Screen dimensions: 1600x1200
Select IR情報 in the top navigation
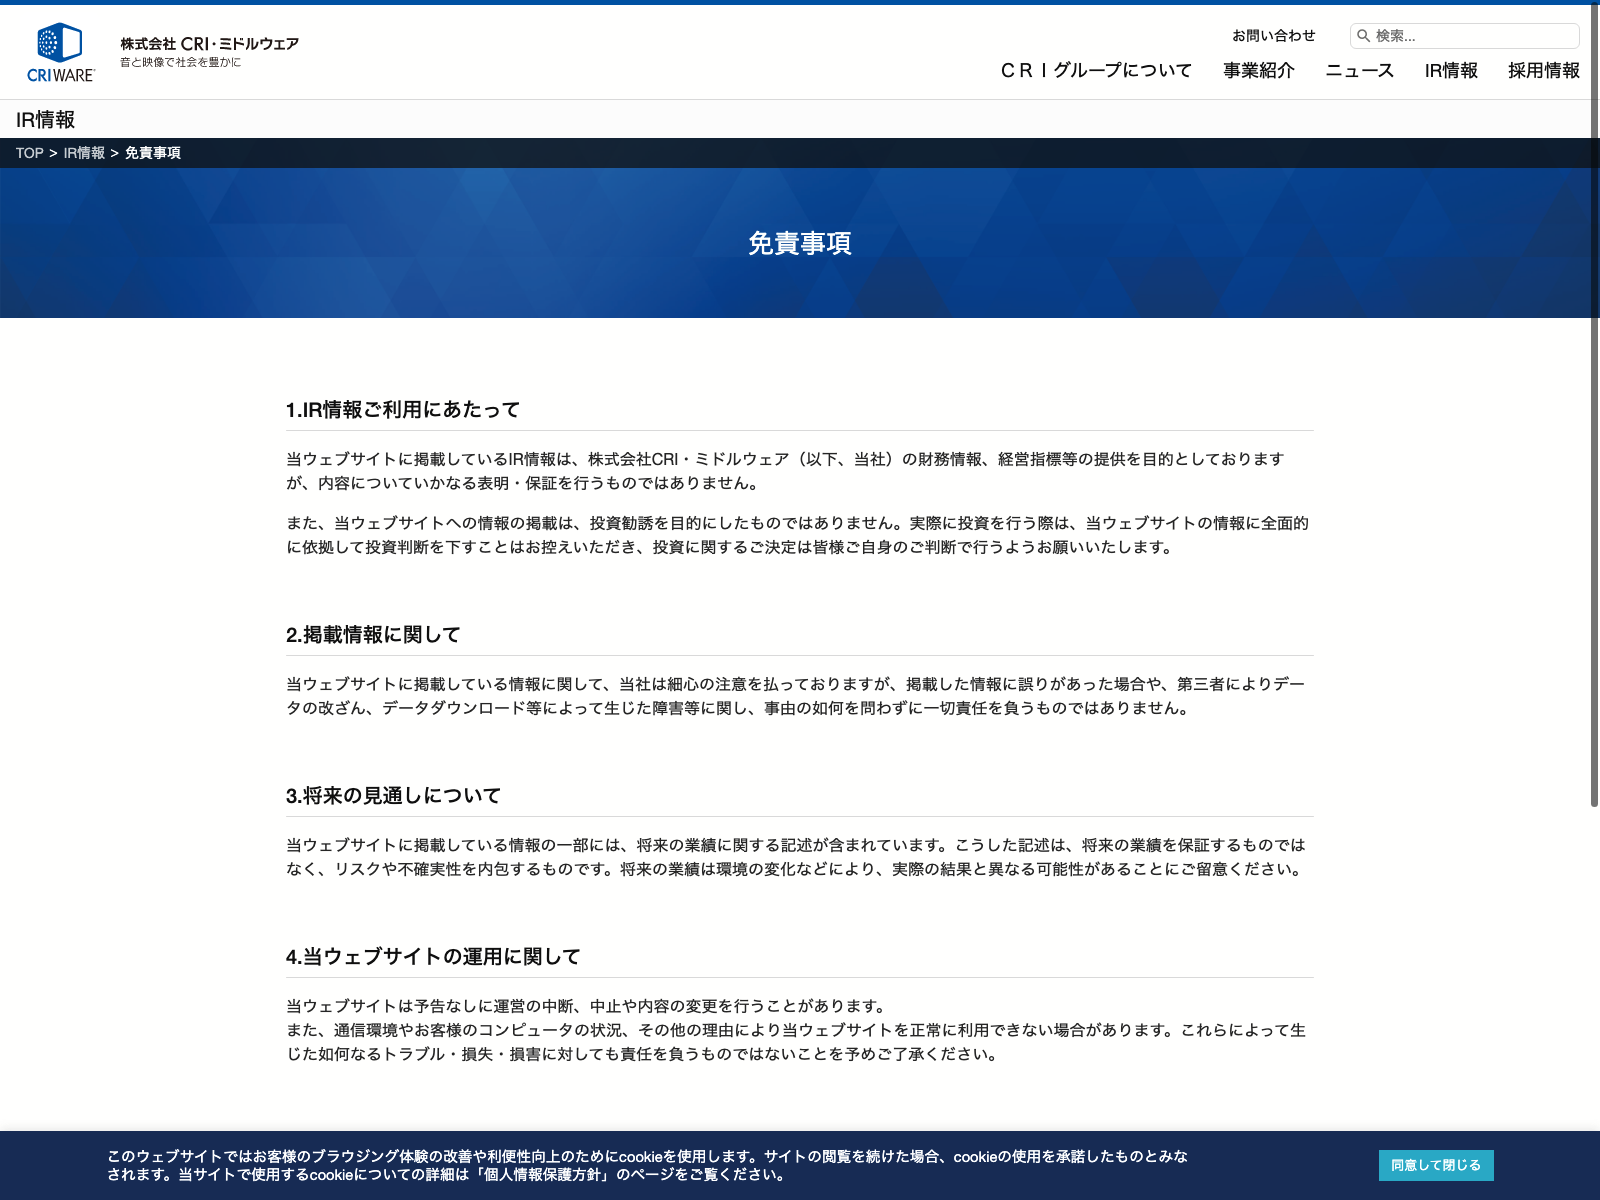[1450, 71]
